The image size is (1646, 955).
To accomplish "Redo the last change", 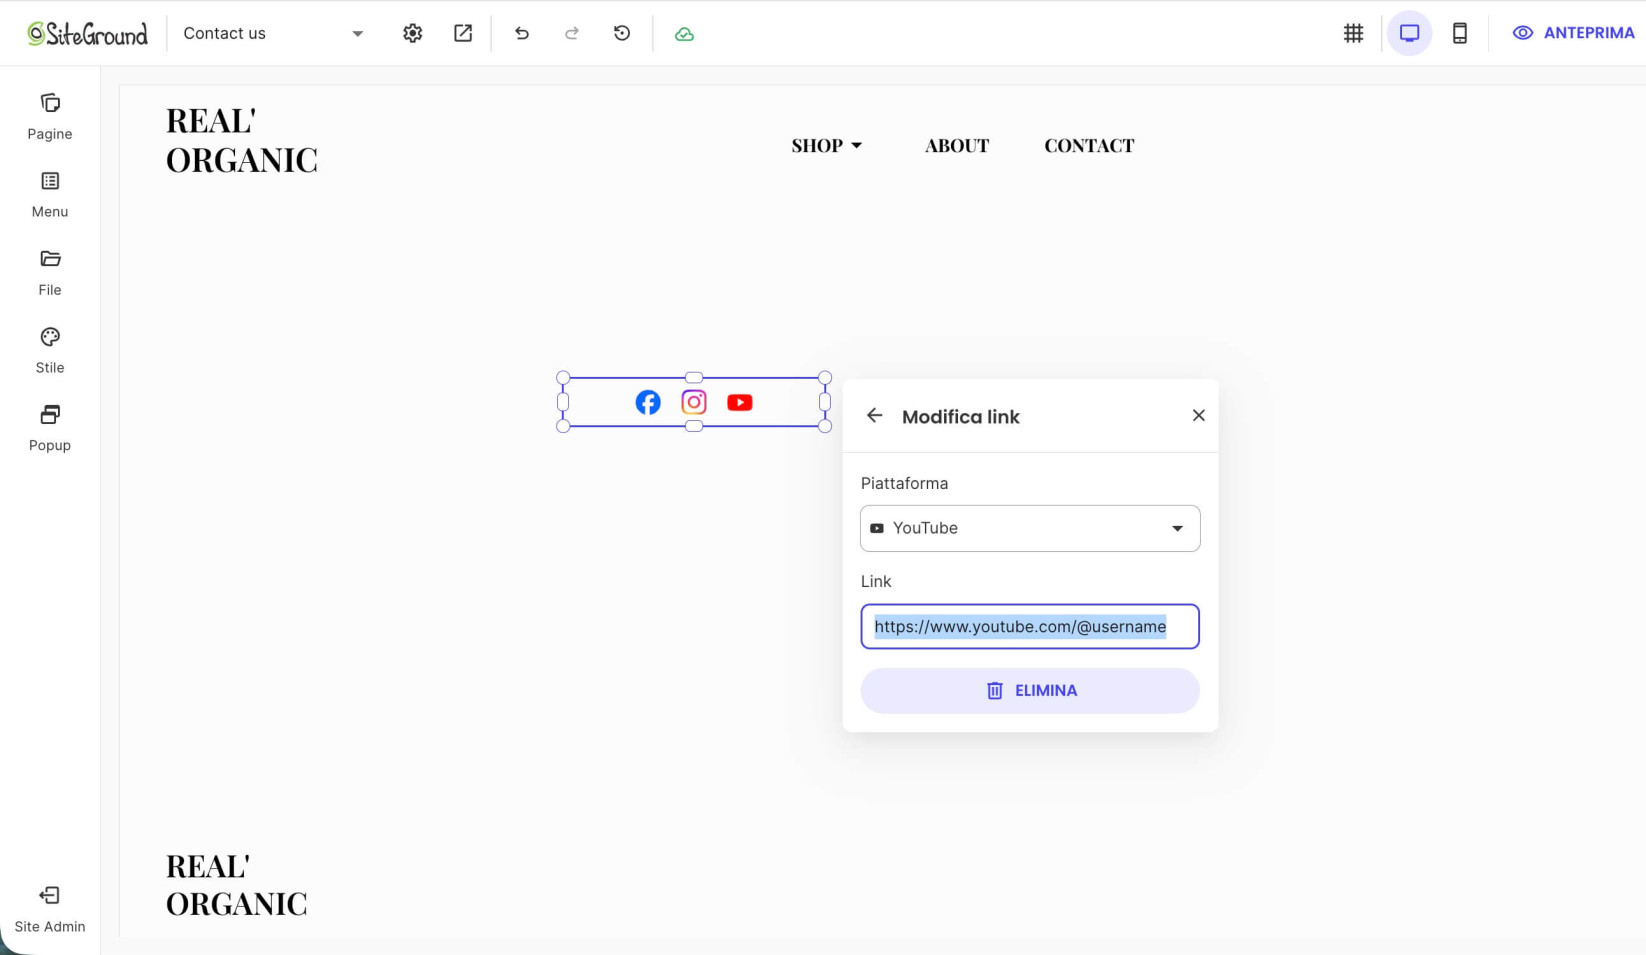I will coord(572,33).
